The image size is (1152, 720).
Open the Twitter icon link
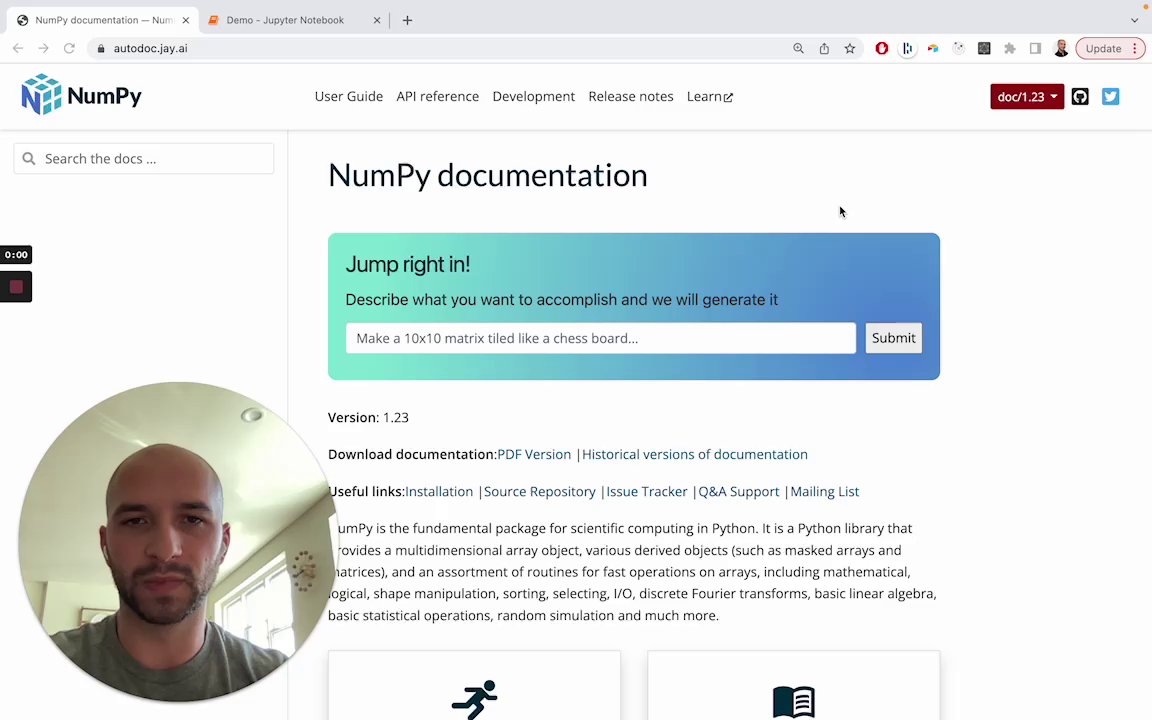click(x=1110, y=96)
